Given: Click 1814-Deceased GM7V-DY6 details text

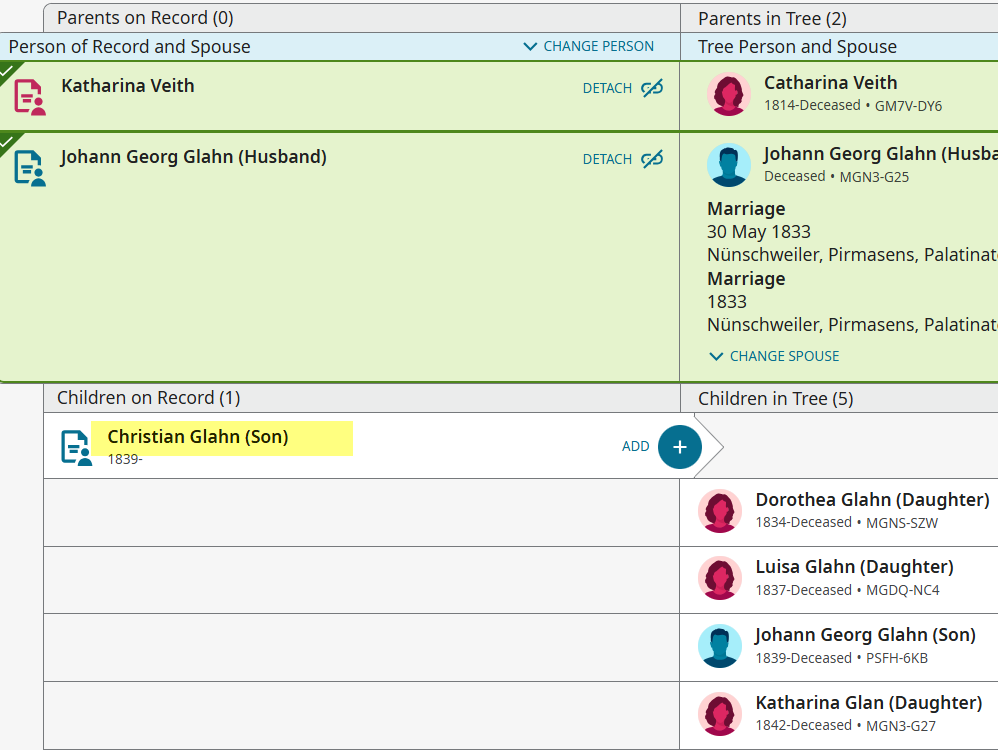Looking at the screenshot, I should [x=853, y=106].
